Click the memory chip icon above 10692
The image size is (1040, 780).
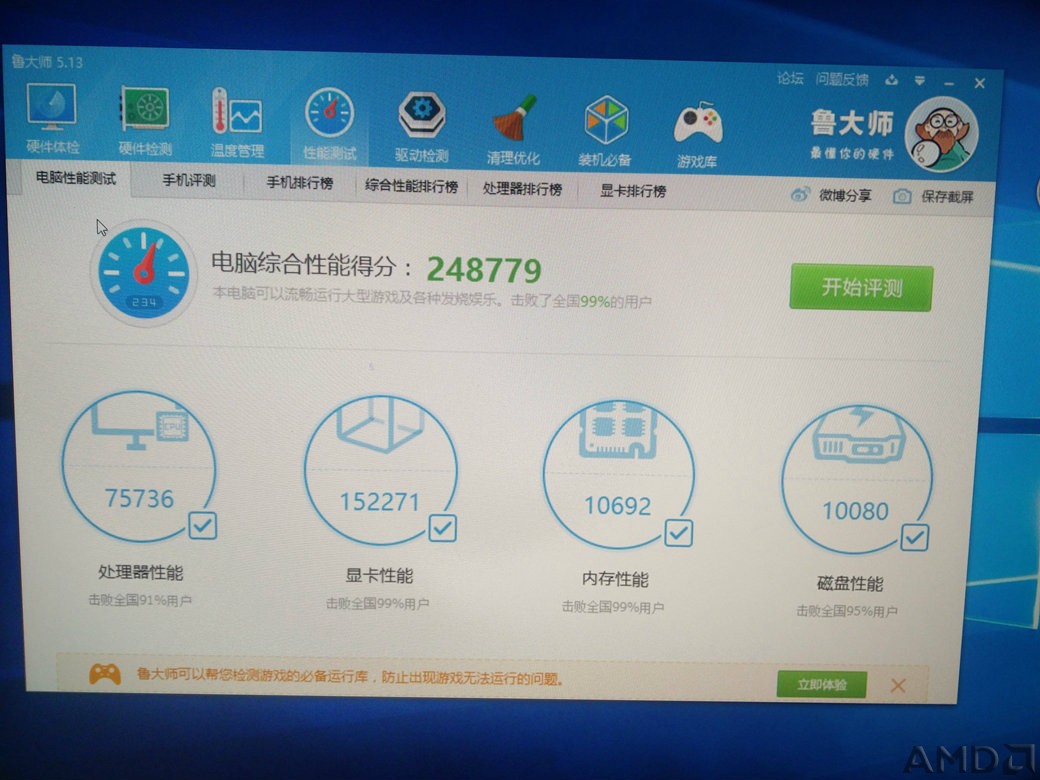[x=618, y=430]
